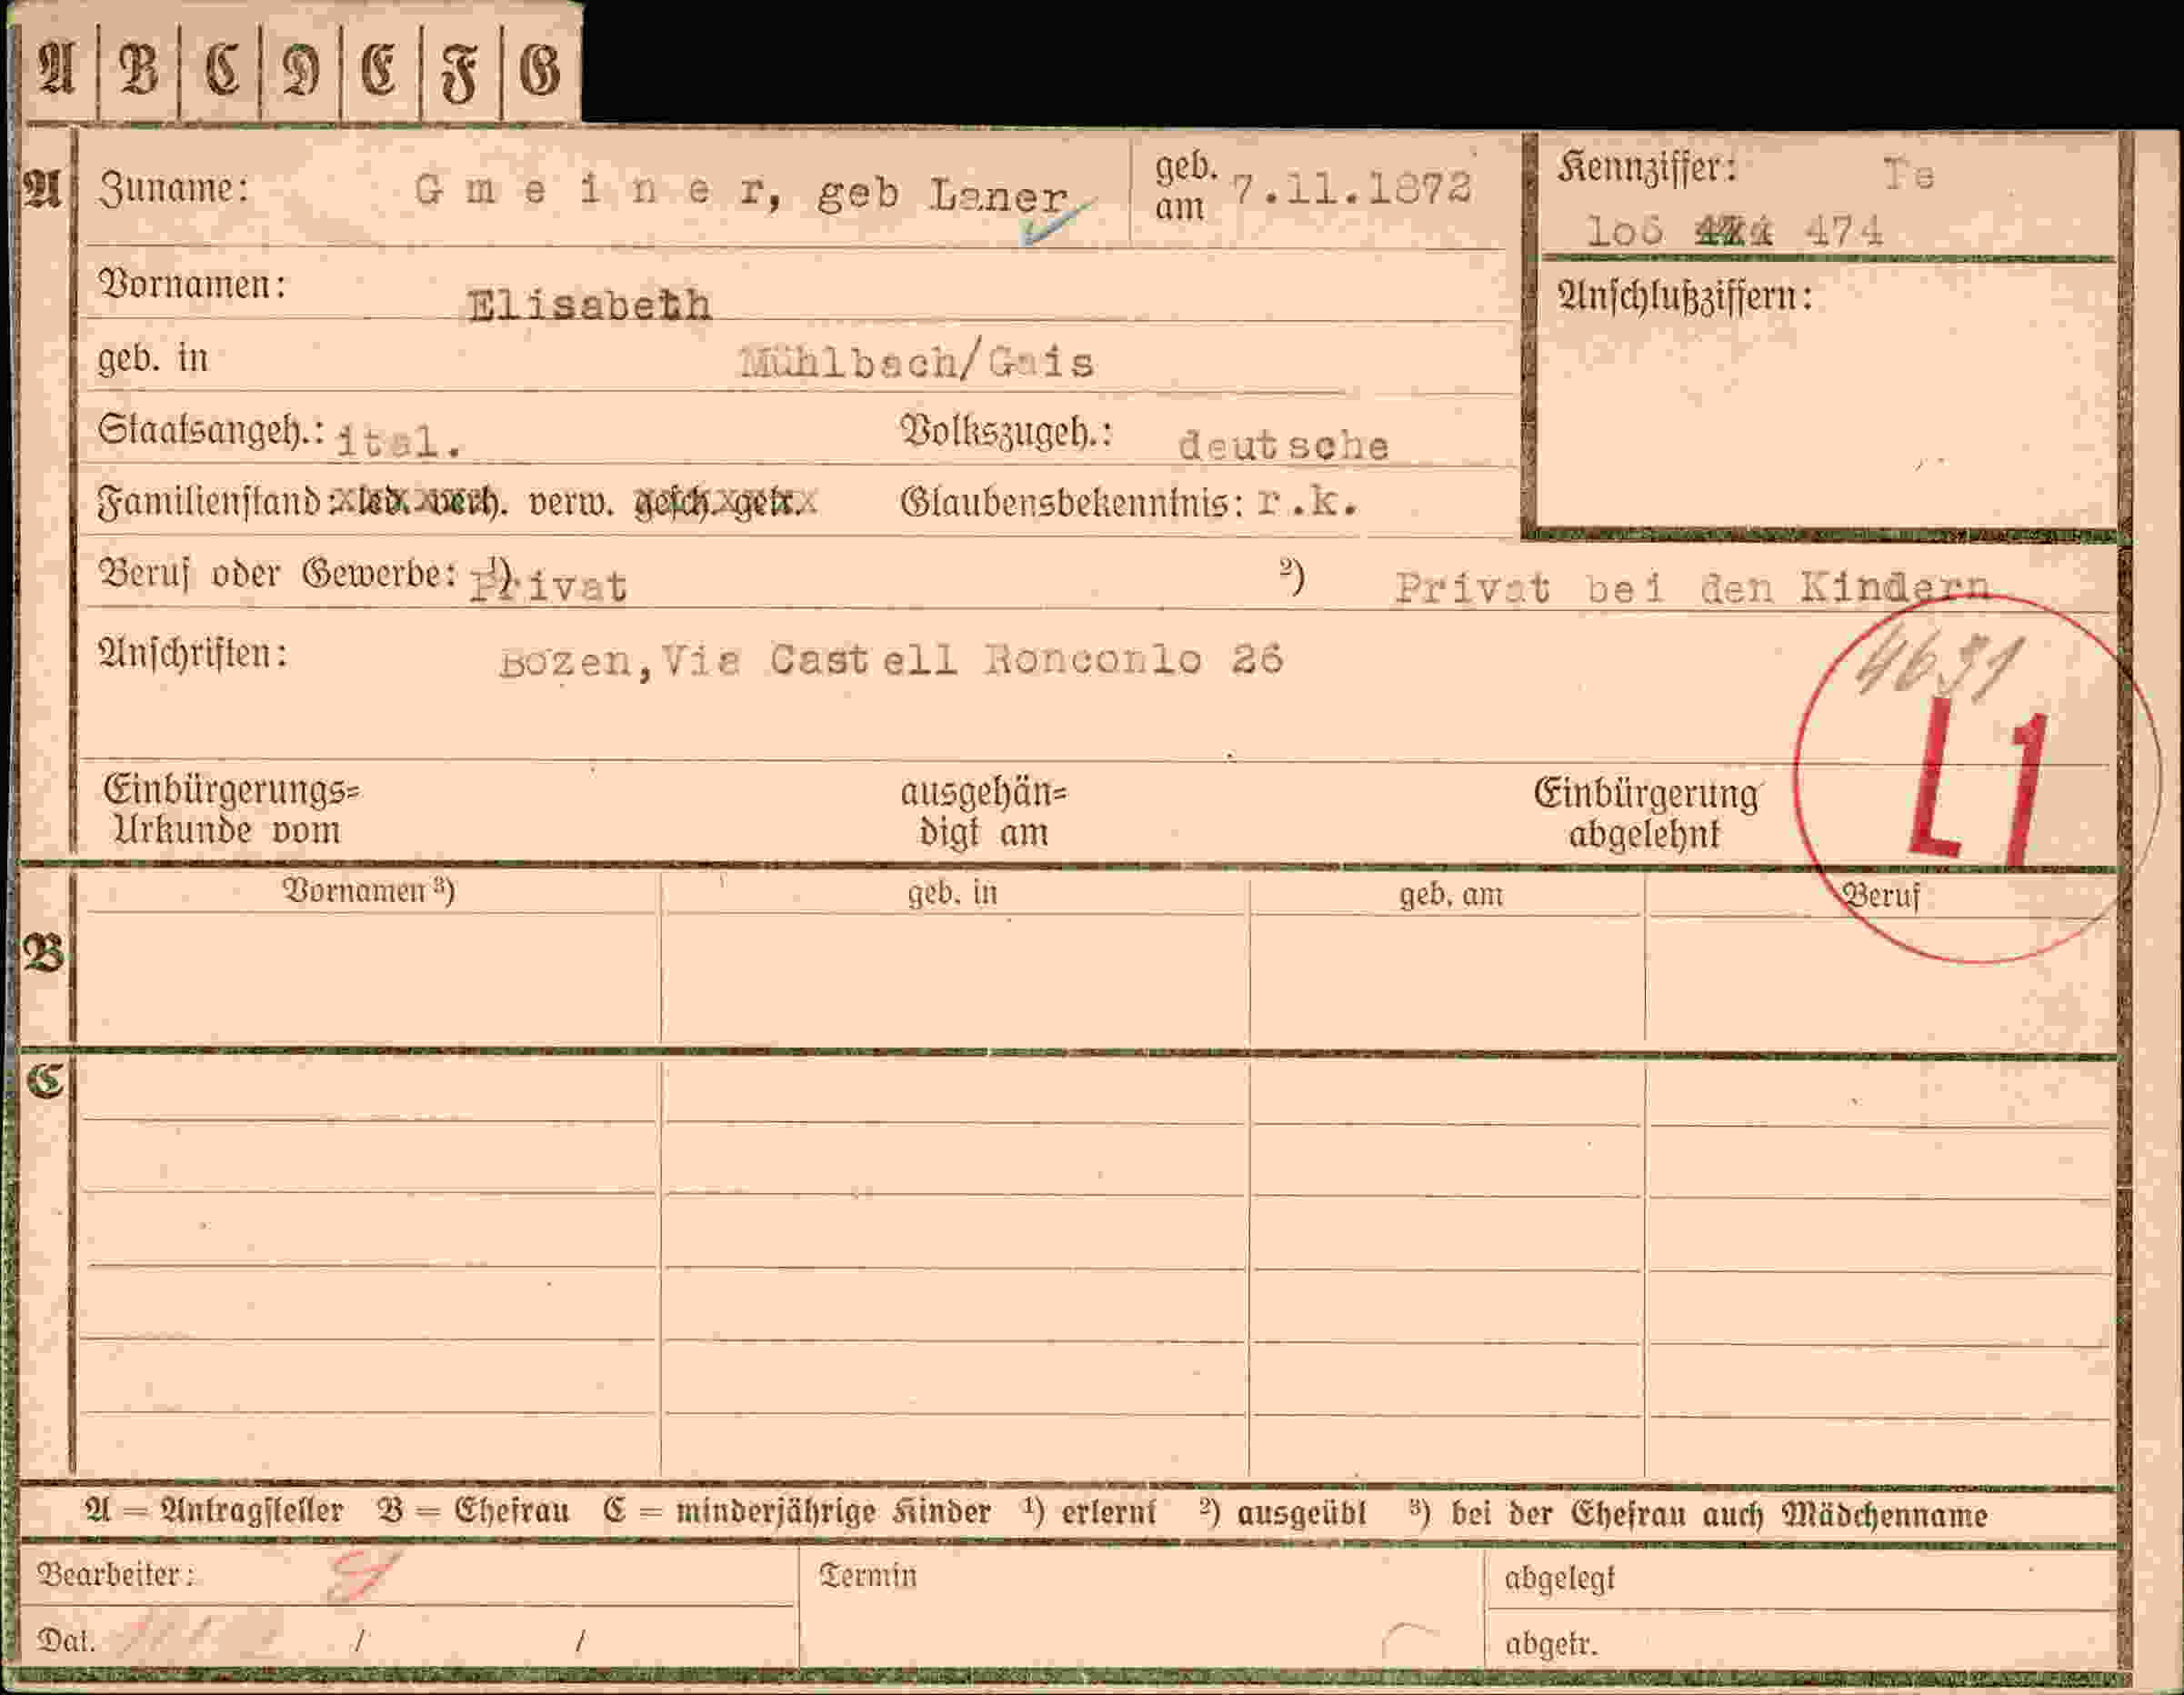Image resolution: width=2184 pixels, height=1695 pixels.
Task: Select index tab letter A
Action: (56, 70)
